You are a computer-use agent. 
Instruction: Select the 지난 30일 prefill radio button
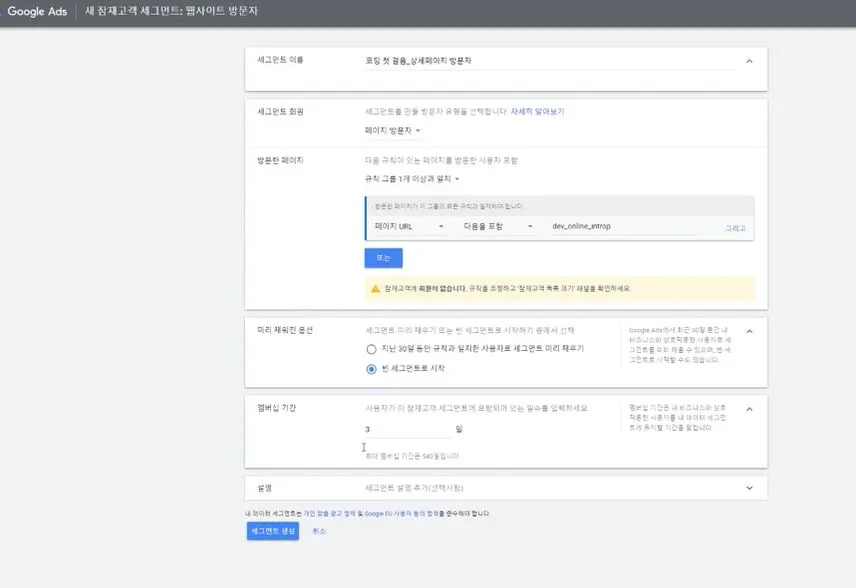tap(370, 347)
